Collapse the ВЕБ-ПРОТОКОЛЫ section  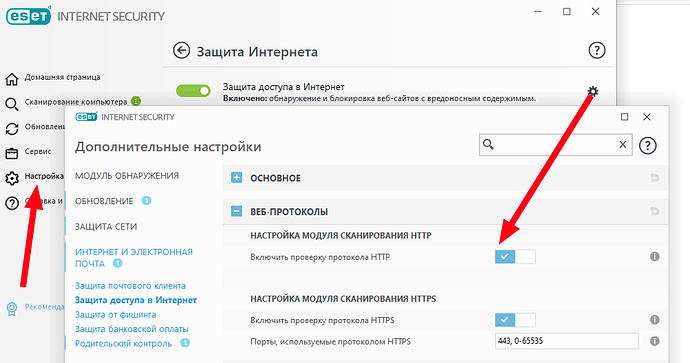click(236, 212)
